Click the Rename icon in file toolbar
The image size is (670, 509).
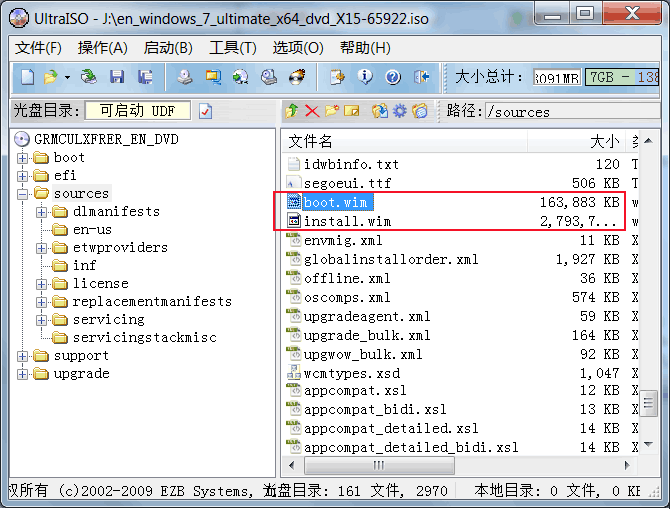tap(352, 111)
